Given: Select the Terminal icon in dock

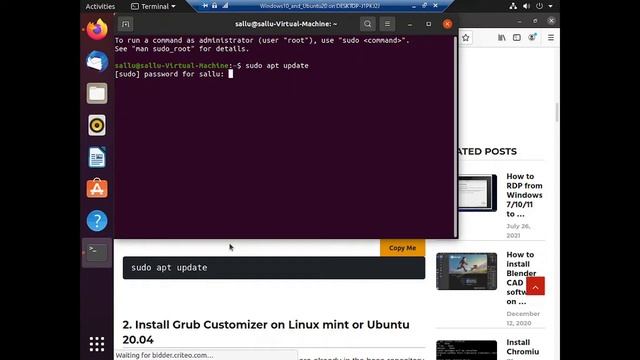Looking at the screenshot, I should (x=97, y=253).
